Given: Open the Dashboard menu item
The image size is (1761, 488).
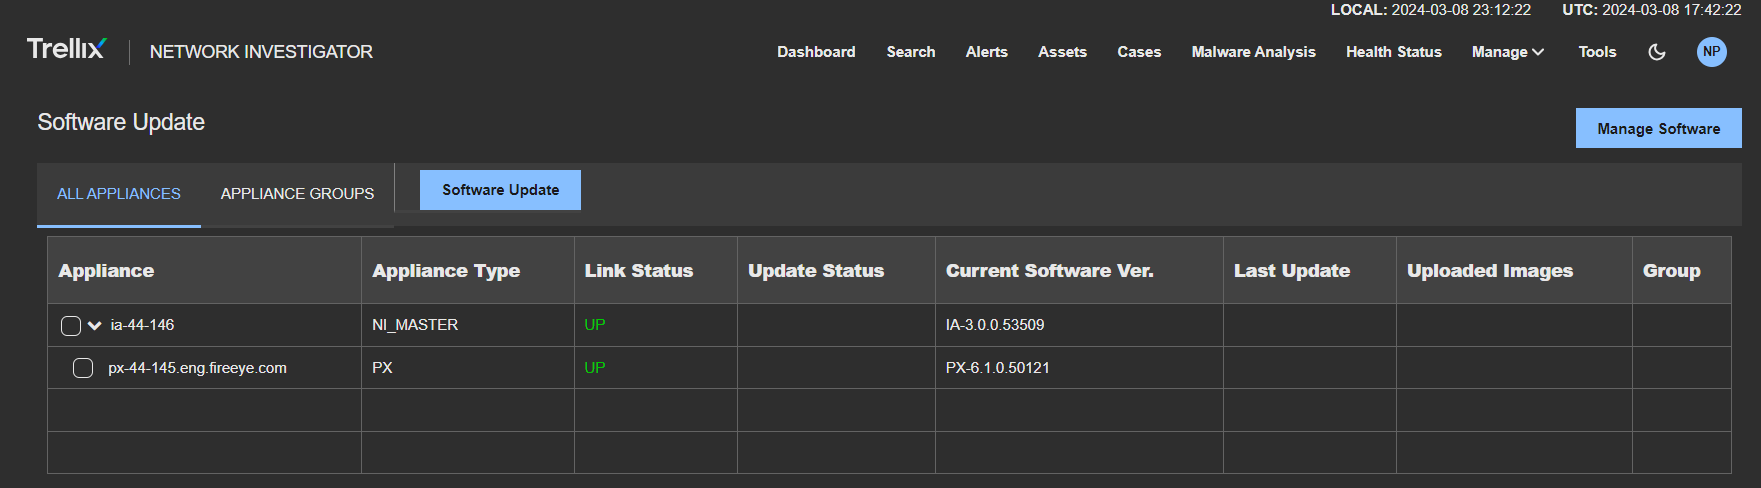Looking at the screenshot, I should (x=816, y=52).
